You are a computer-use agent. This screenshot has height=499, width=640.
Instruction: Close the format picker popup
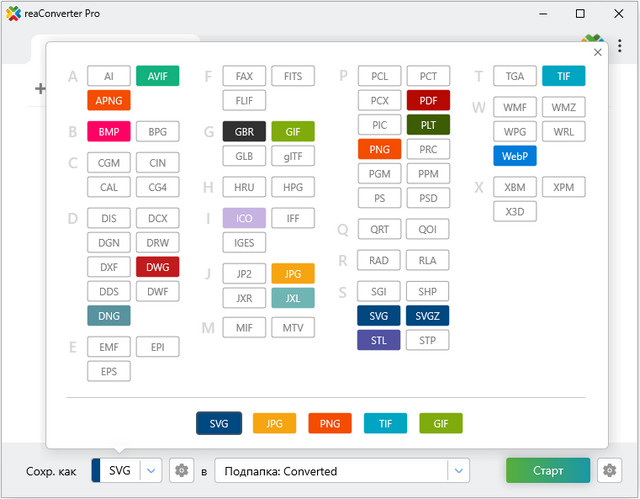coord(598,53)
